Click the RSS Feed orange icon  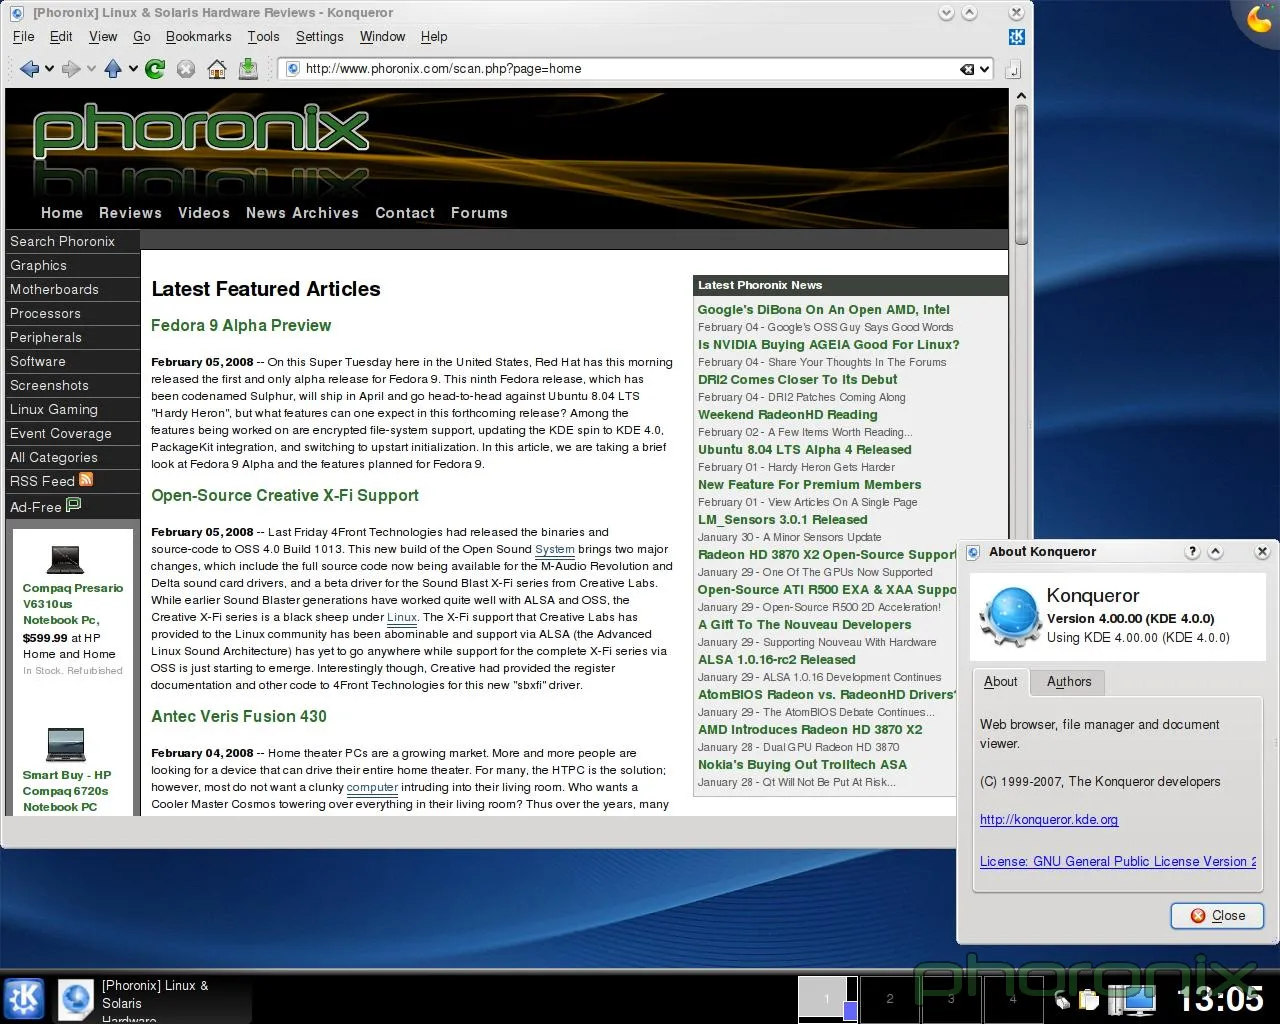click(x=86, y=480)
